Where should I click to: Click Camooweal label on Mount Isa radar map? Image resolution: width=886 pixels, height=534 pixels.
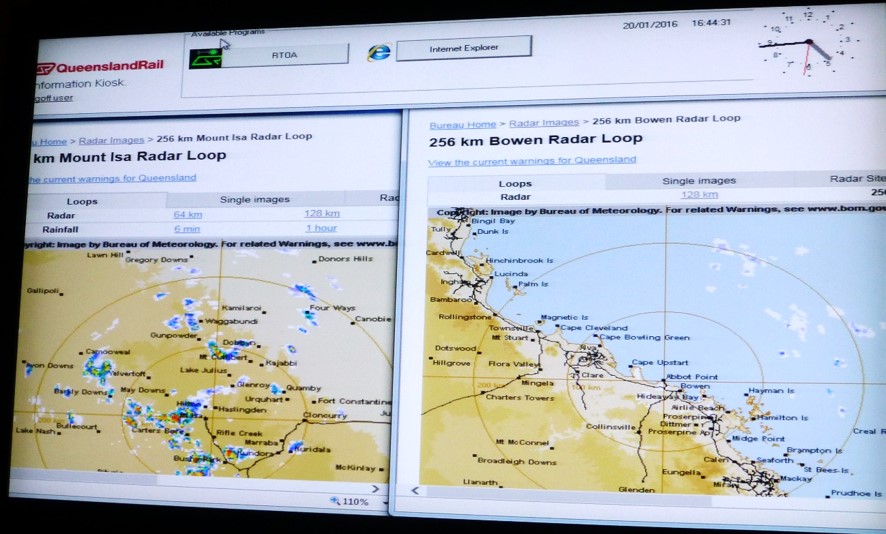pyautogui.click(x=107, y=352)
